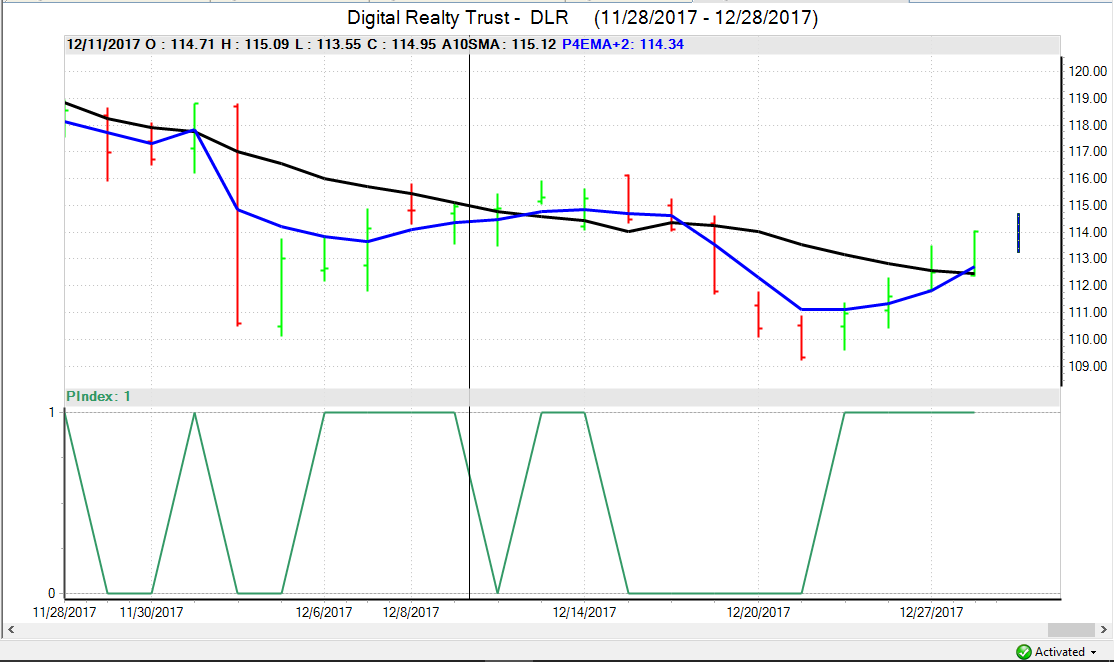Click the 12/14/2017 date axis label

click(x=585, y=612)
